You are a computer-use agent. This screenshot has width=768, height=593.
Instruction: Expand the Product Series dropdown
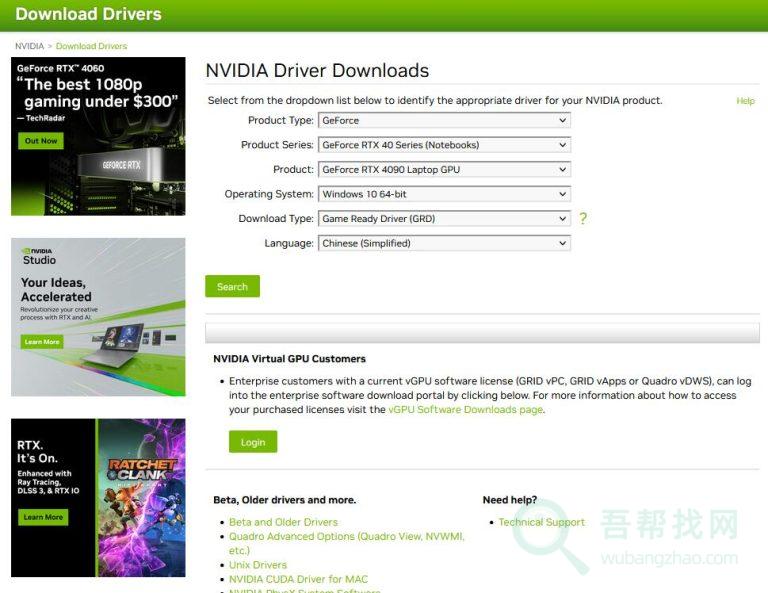pos(444,145)
